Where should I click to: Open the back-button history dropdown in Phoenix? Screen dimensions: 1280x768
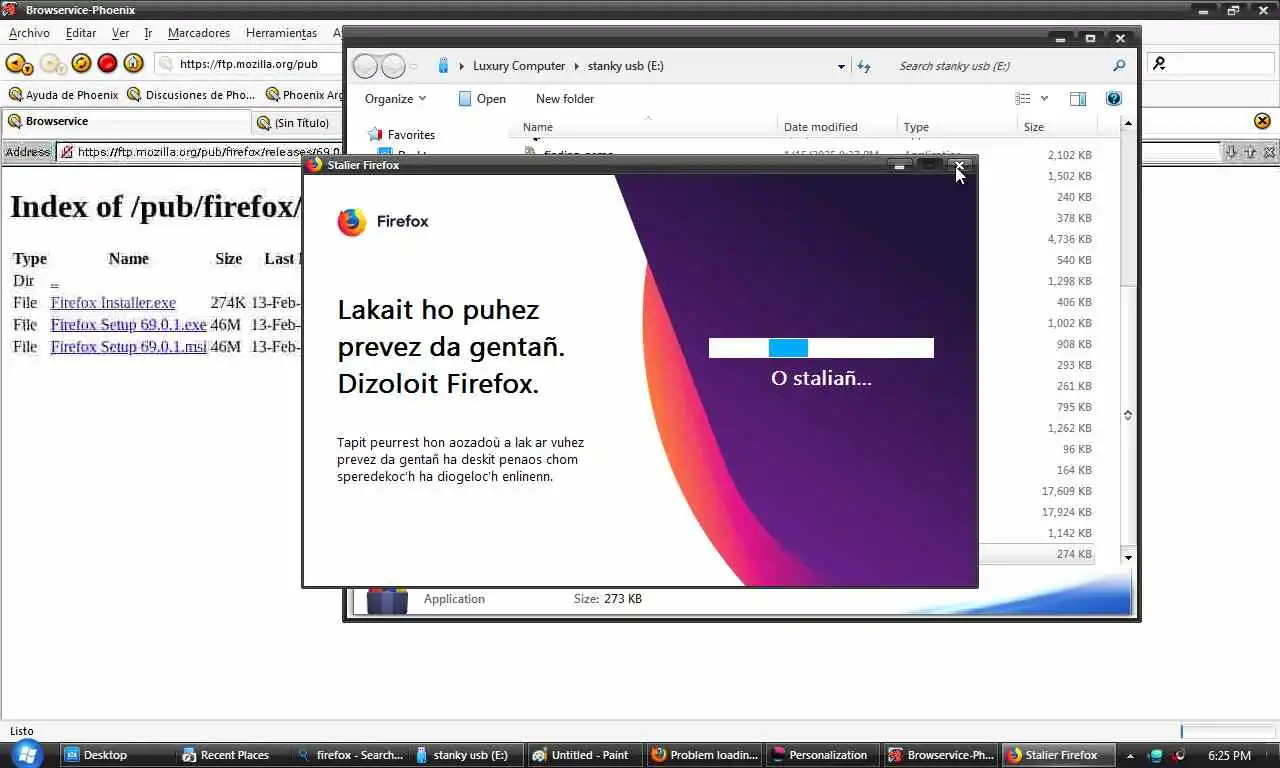[x=29, y=68]
